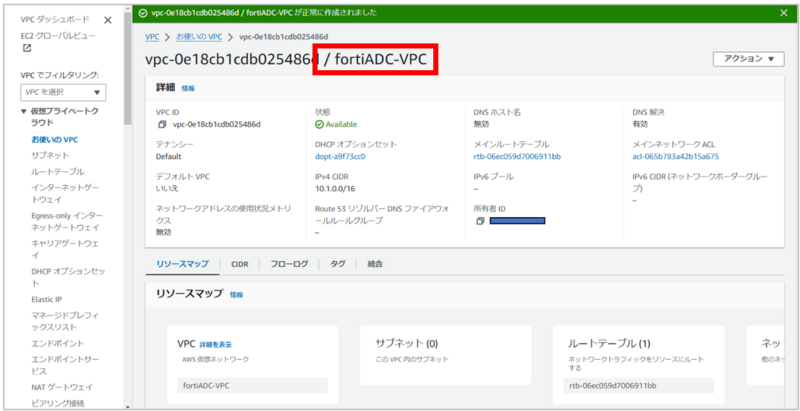Go to Egress-only インターネットゲートウェイ sidebar item
800x411 pixels.
[67, 221]
